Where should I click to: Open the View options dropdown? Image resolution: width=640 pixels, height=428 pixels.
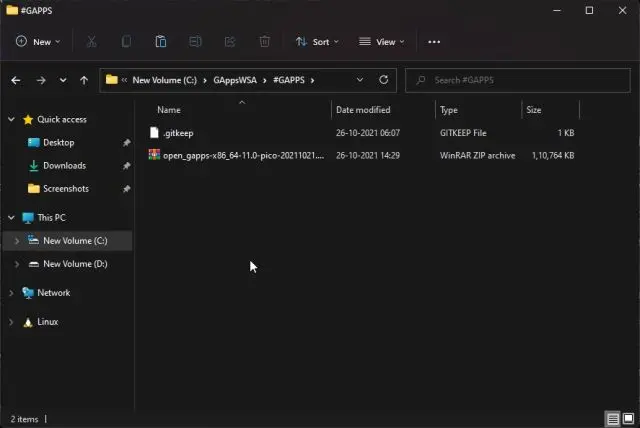pos(381,42)
